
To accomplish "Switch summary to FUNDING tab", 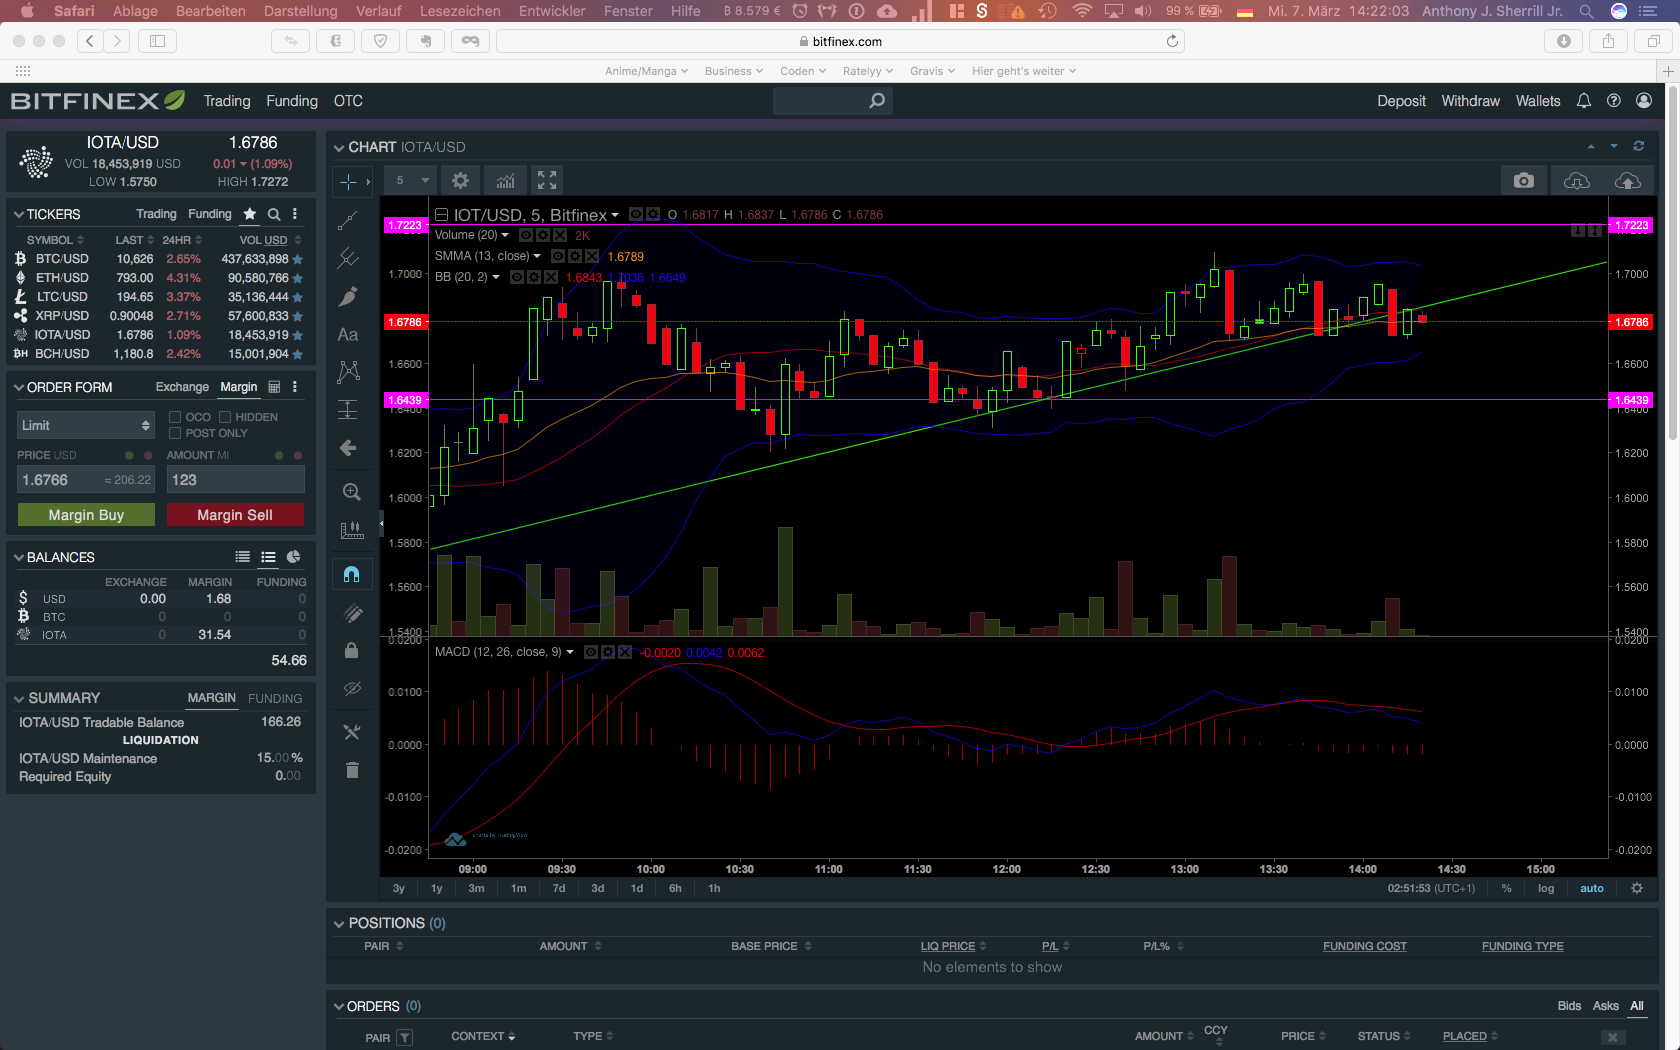I will click(275, 699).
